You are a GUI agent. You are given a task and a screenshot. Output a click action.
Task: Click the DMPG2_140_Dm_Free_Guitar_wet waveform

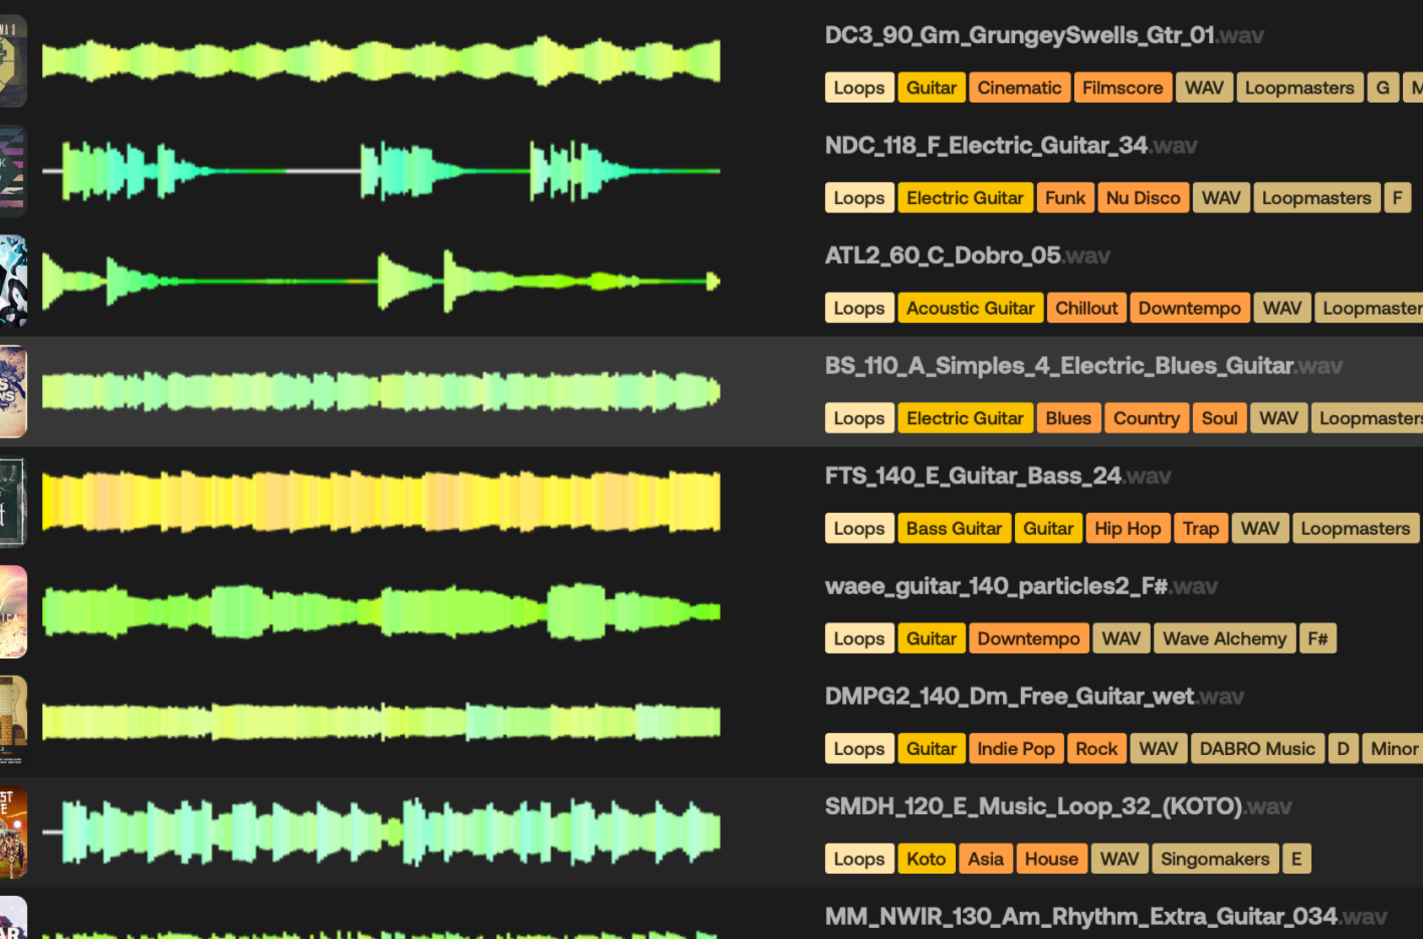tap(380, 722)
